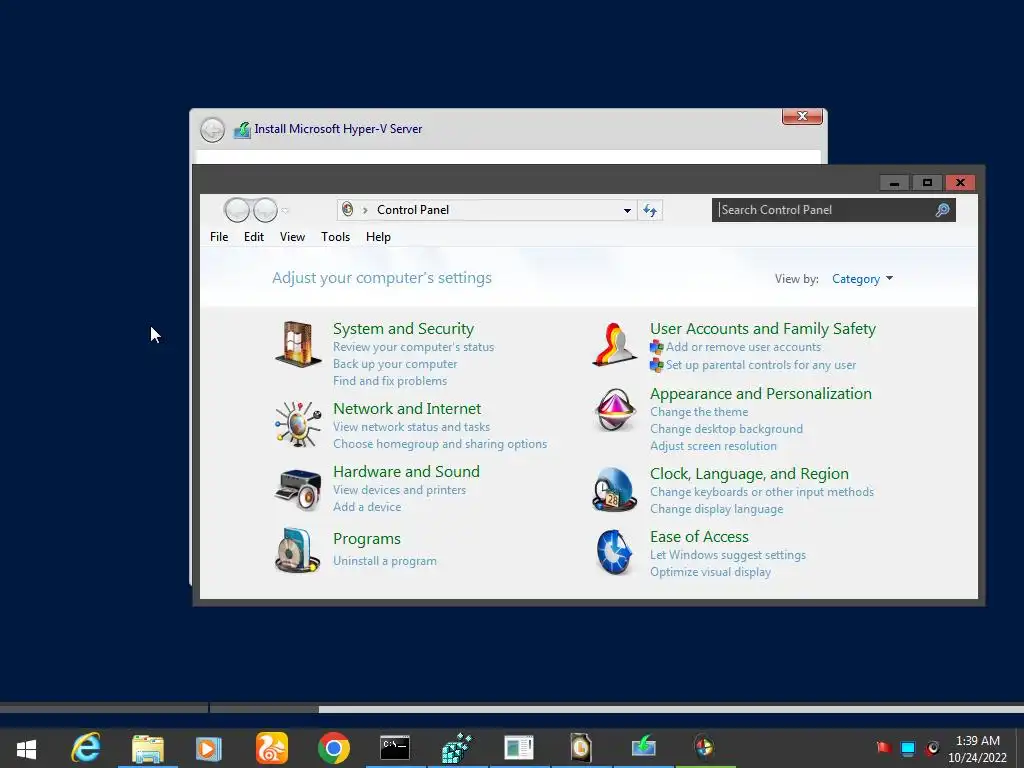Click View network status and tasks

coord(411,427)
